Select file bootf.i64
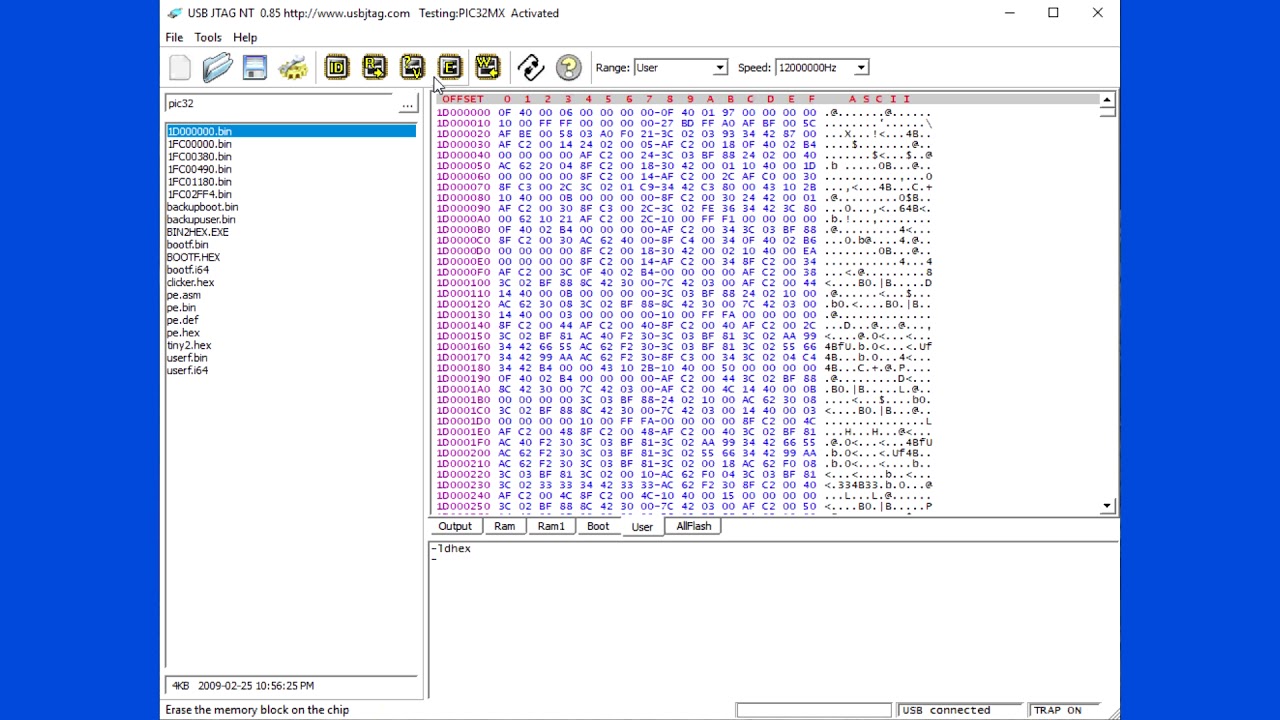This screenshot has width=1280, height=720. 187,270
